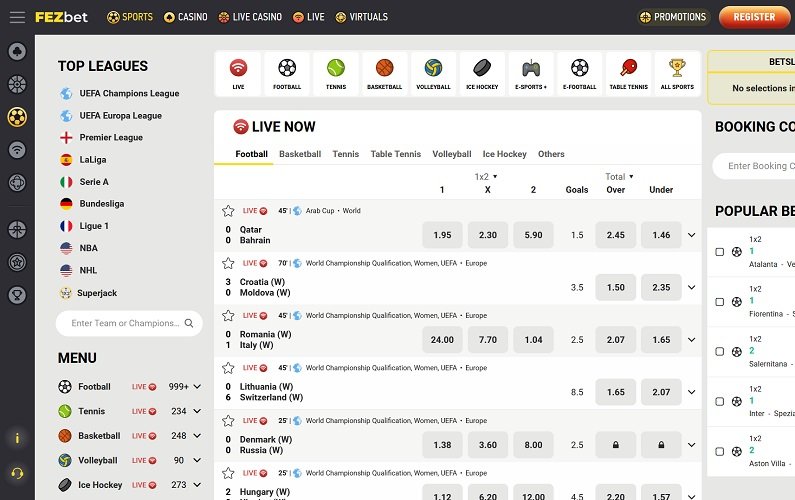Open the E-Sports gamepad tile

(x=531, y=74)
